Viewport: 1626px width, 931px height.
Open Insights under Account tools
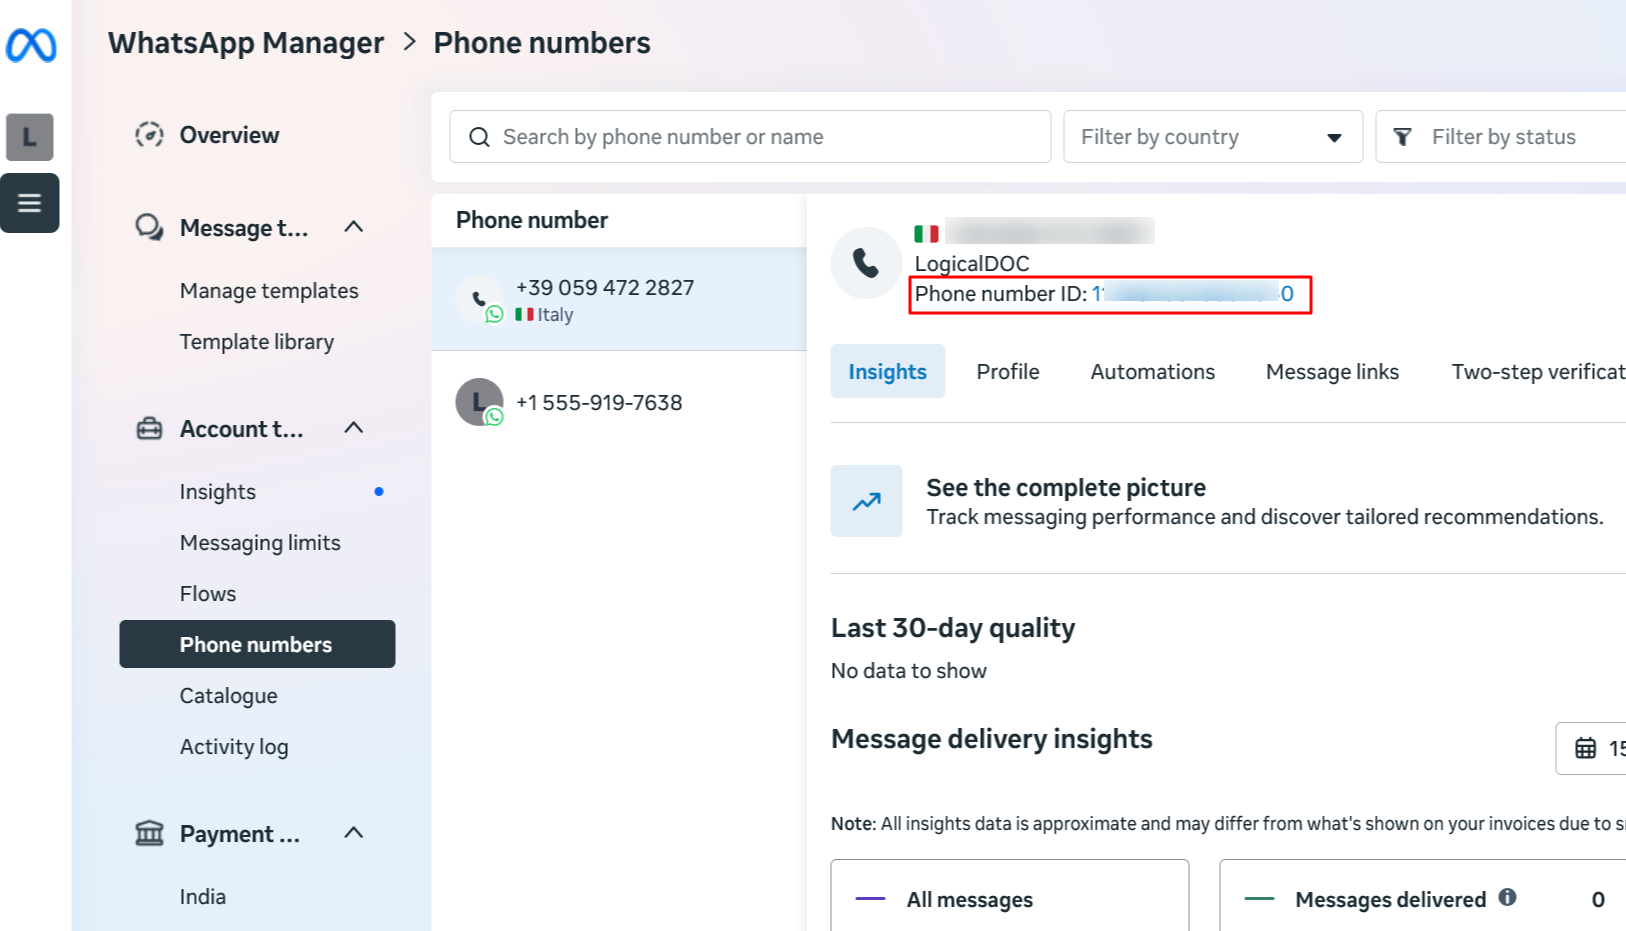tap(218, 492)
